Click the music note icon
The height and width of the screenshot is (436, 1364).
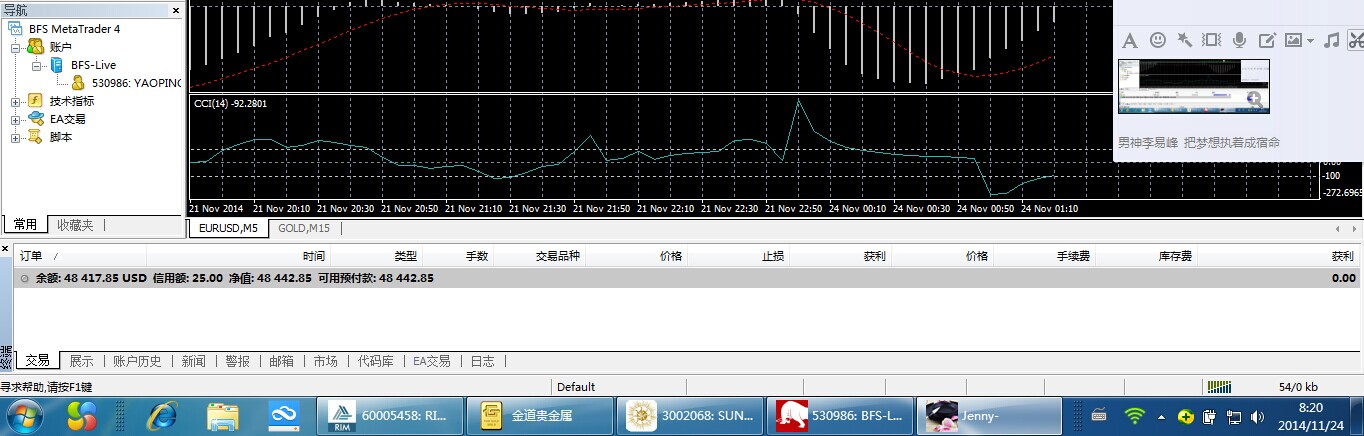click(1331, 40)
